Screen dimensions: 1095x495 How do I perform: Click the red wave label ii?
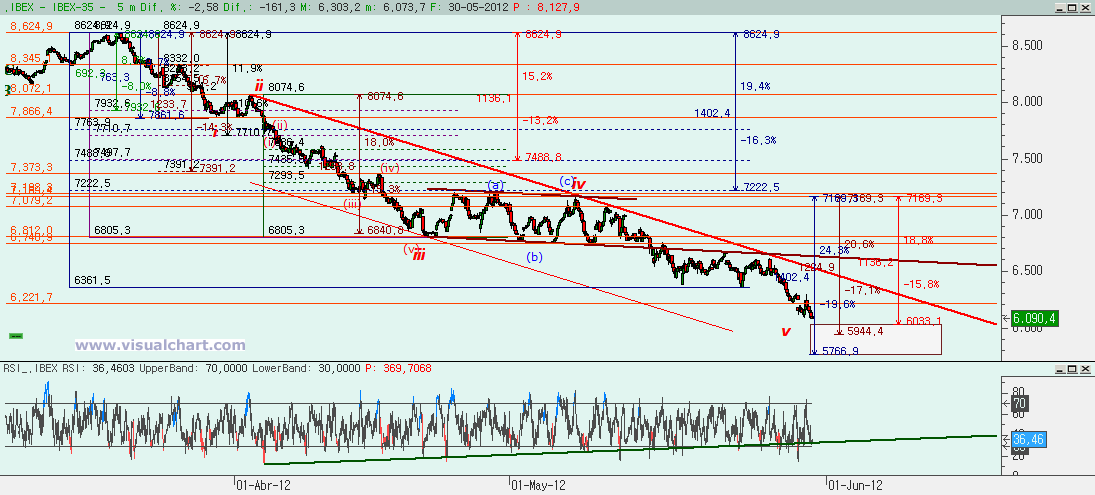pos(258,86)
